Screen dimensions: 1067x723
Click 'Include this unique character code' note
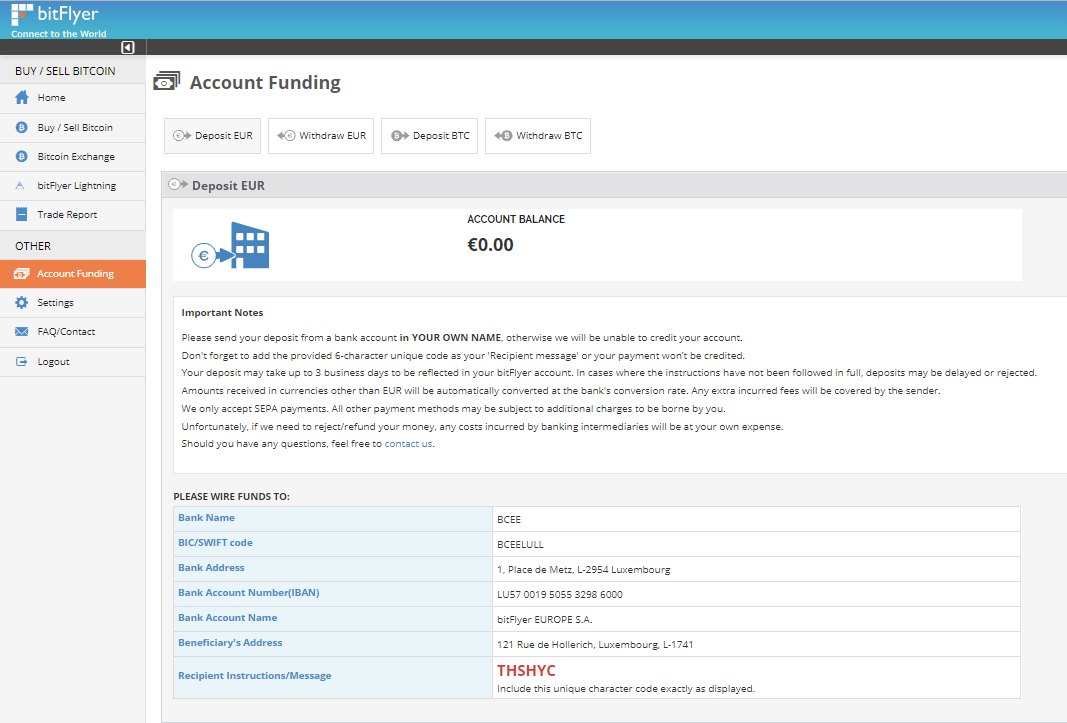pyautogui.click(x=625, y=689)
